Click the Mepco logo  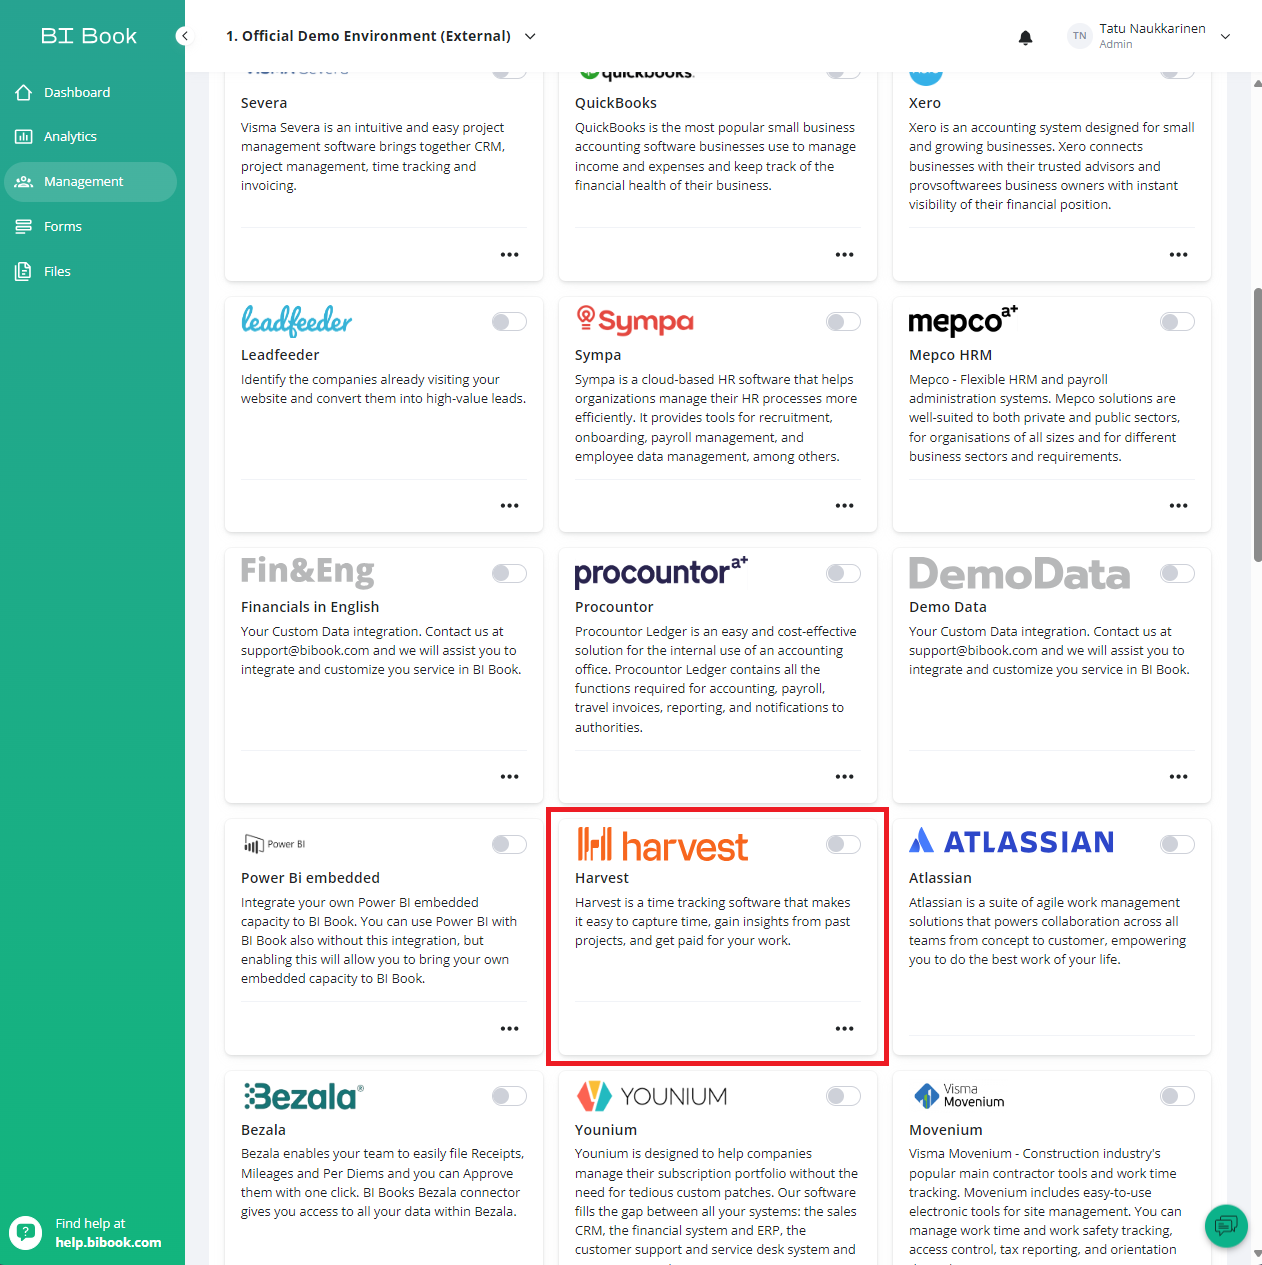pyautogui.click(x=963, y=320)
